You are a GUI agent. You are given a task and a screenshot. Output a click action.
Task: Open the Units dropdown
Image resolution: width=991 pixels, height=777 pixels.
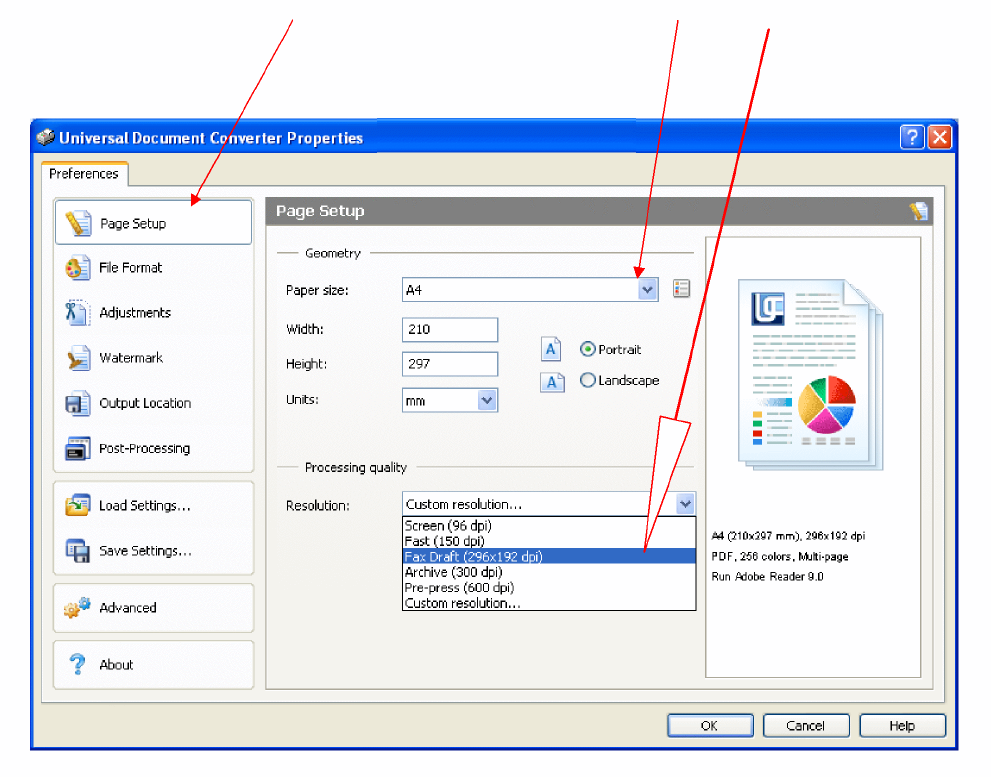pos(486,400)
